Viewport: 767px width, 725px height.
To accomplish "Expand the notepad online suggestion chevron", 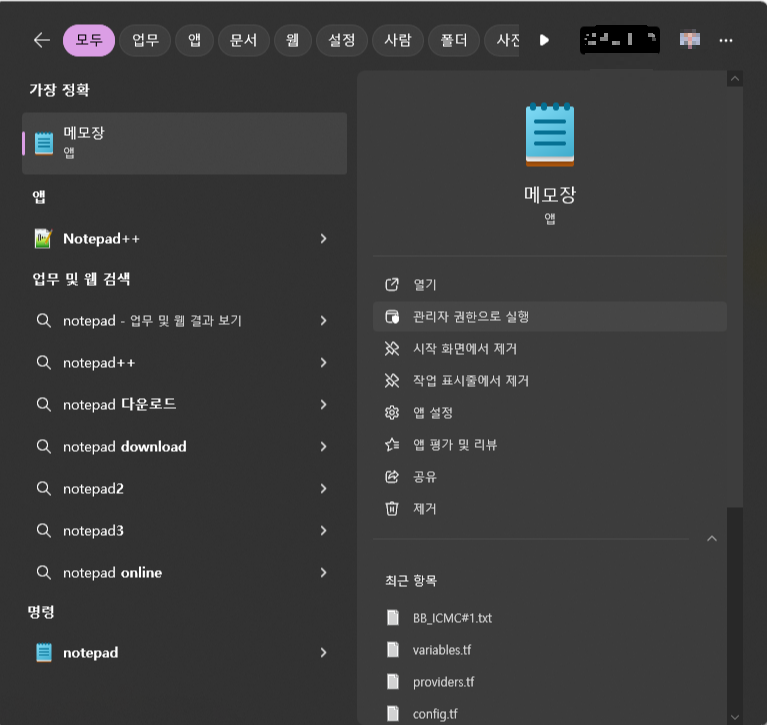I will click(x=323, y=573).
